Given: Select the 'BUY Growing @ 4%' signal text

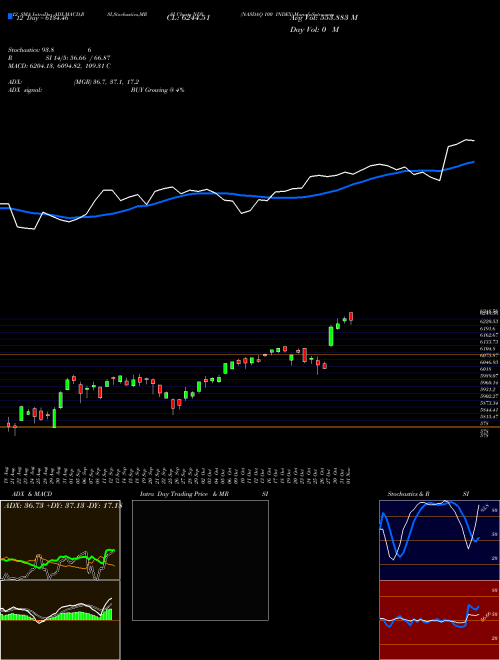Looking at the screenshot, I should (157, 90).
